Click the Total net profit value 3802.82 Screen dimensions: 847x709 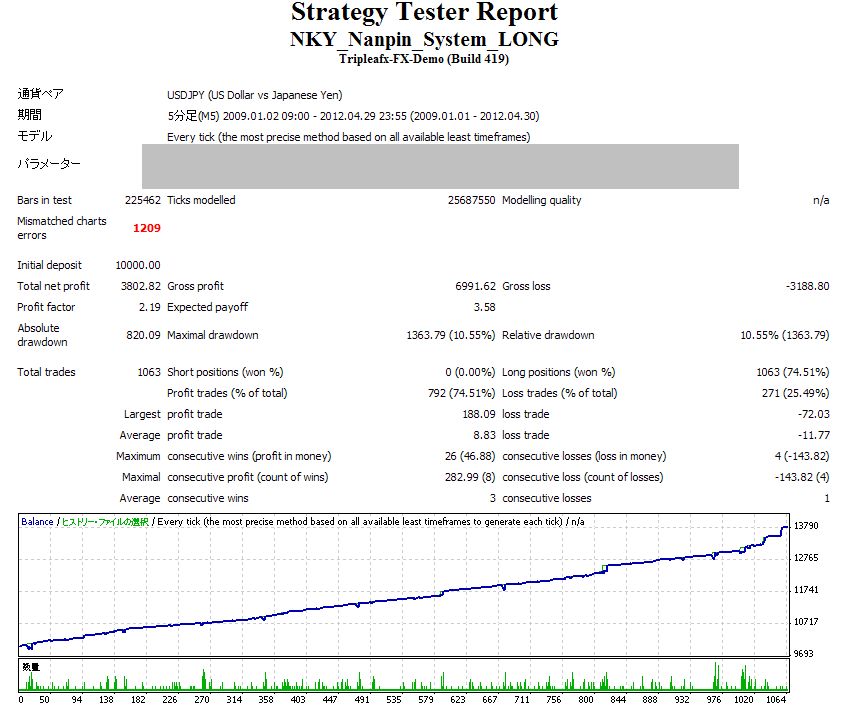coord(140,286)
